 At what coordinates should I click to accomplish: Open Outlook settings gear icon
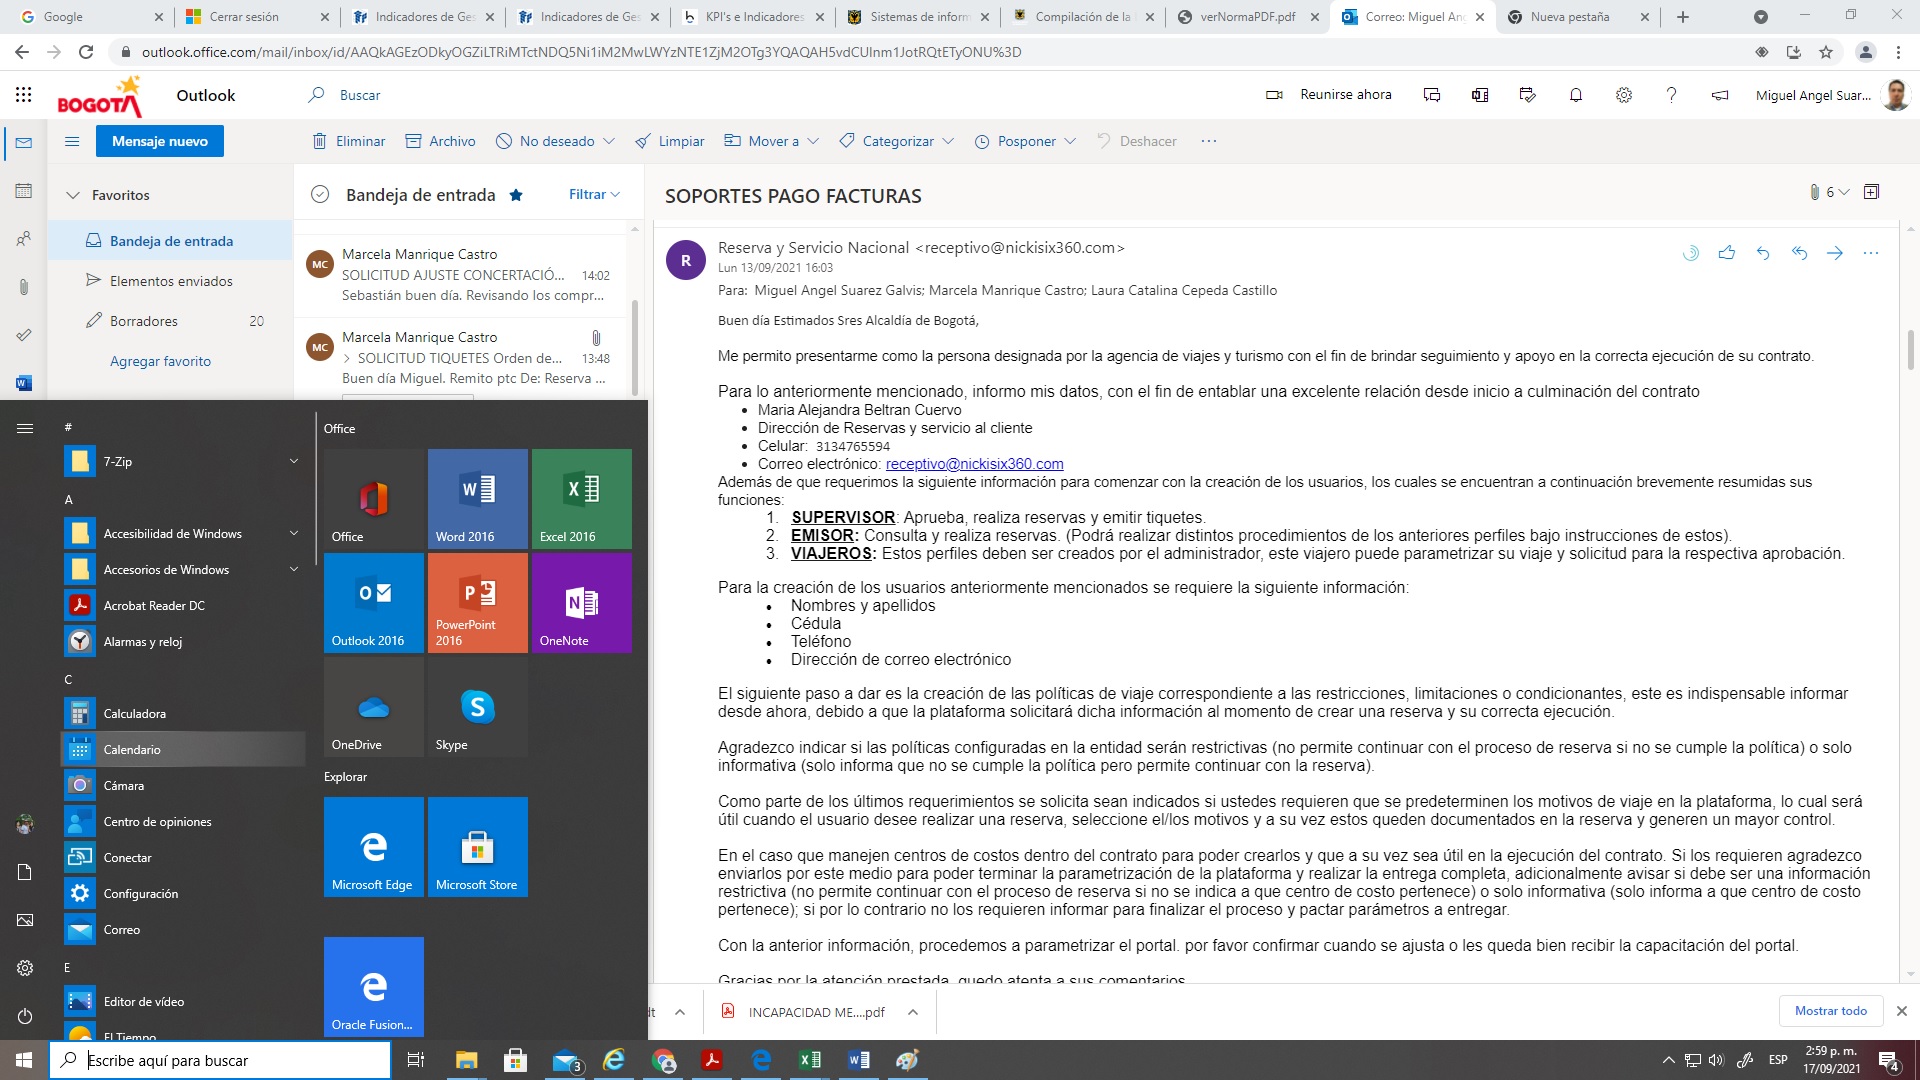pos(1624,95)
